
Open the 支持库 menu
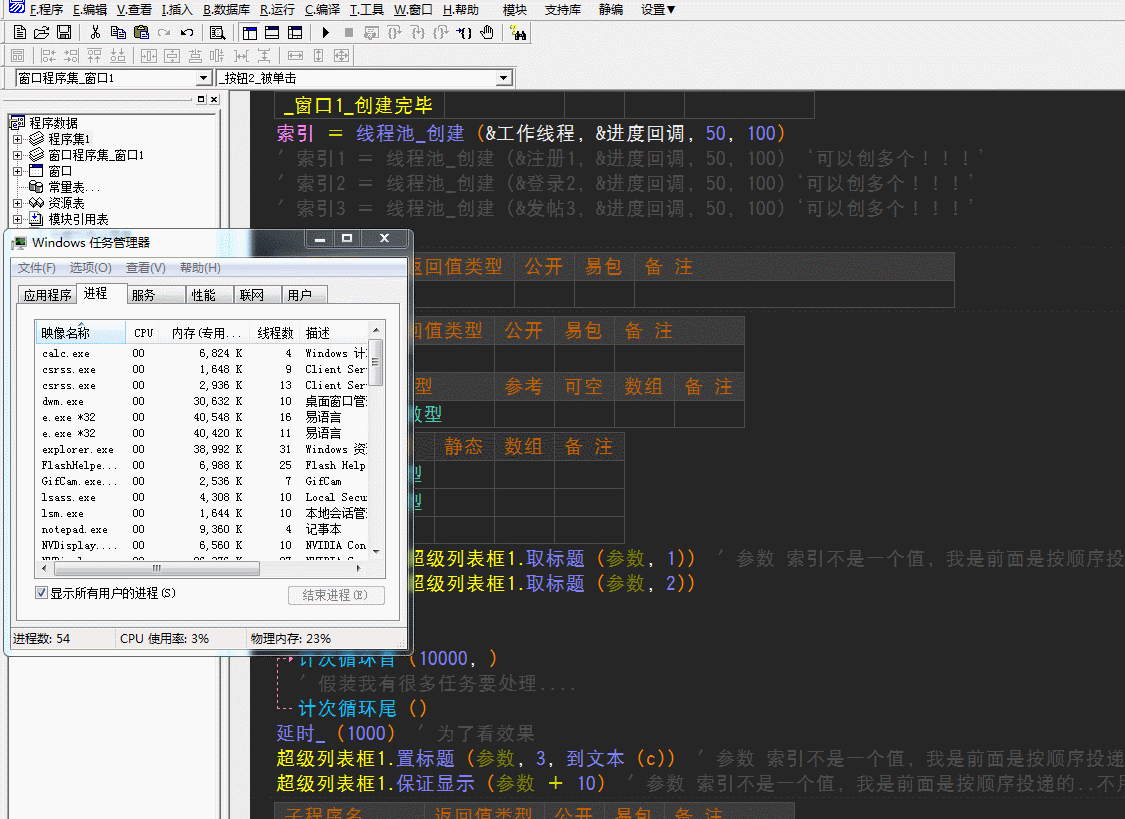tap(562, 9)
